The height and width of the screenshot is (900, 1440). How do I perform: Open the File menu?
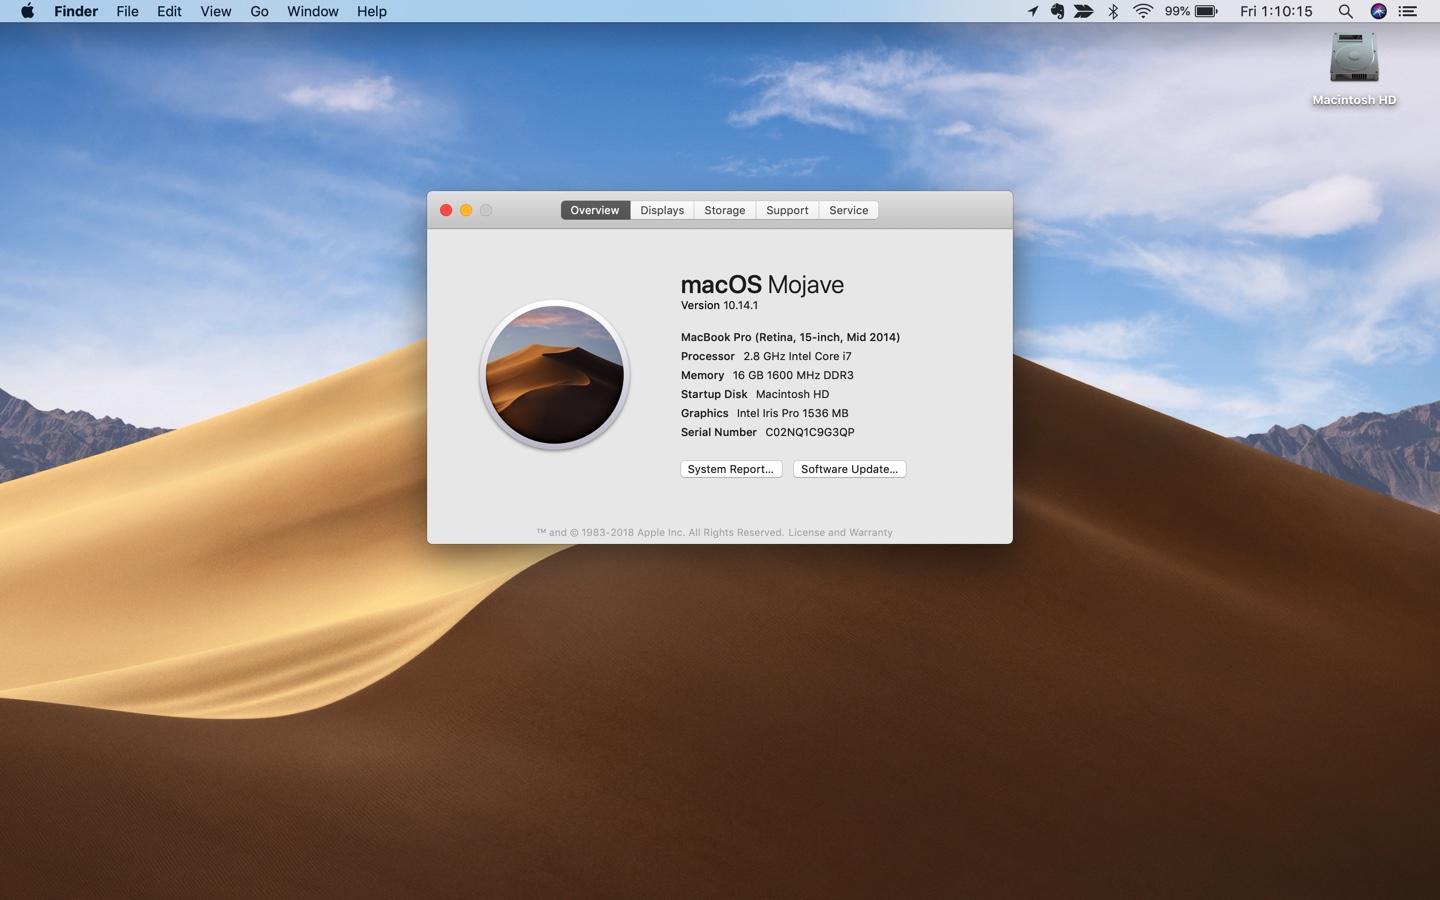point(127,11)
